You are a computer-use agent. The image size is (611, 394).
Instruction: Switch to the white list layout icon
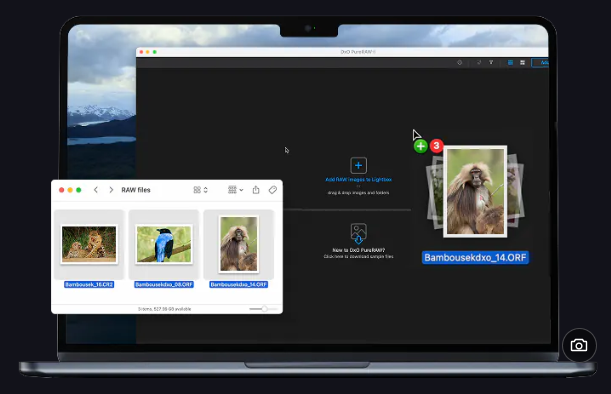[x=523, y=62]
